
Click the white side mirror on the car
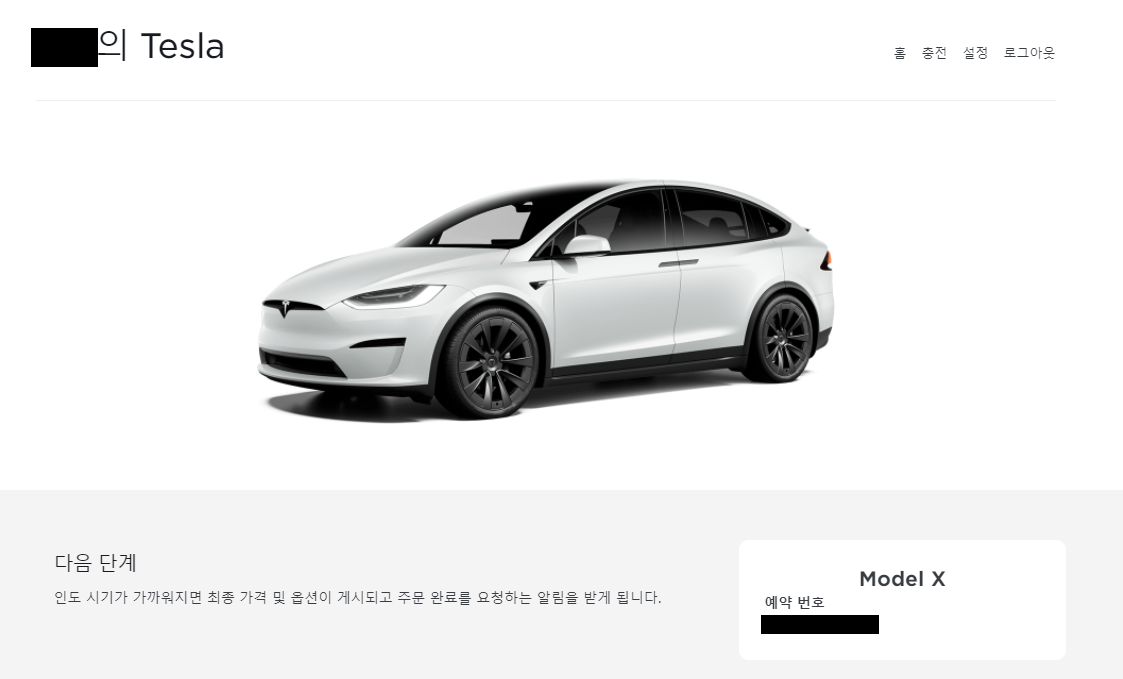pos(587,245)
